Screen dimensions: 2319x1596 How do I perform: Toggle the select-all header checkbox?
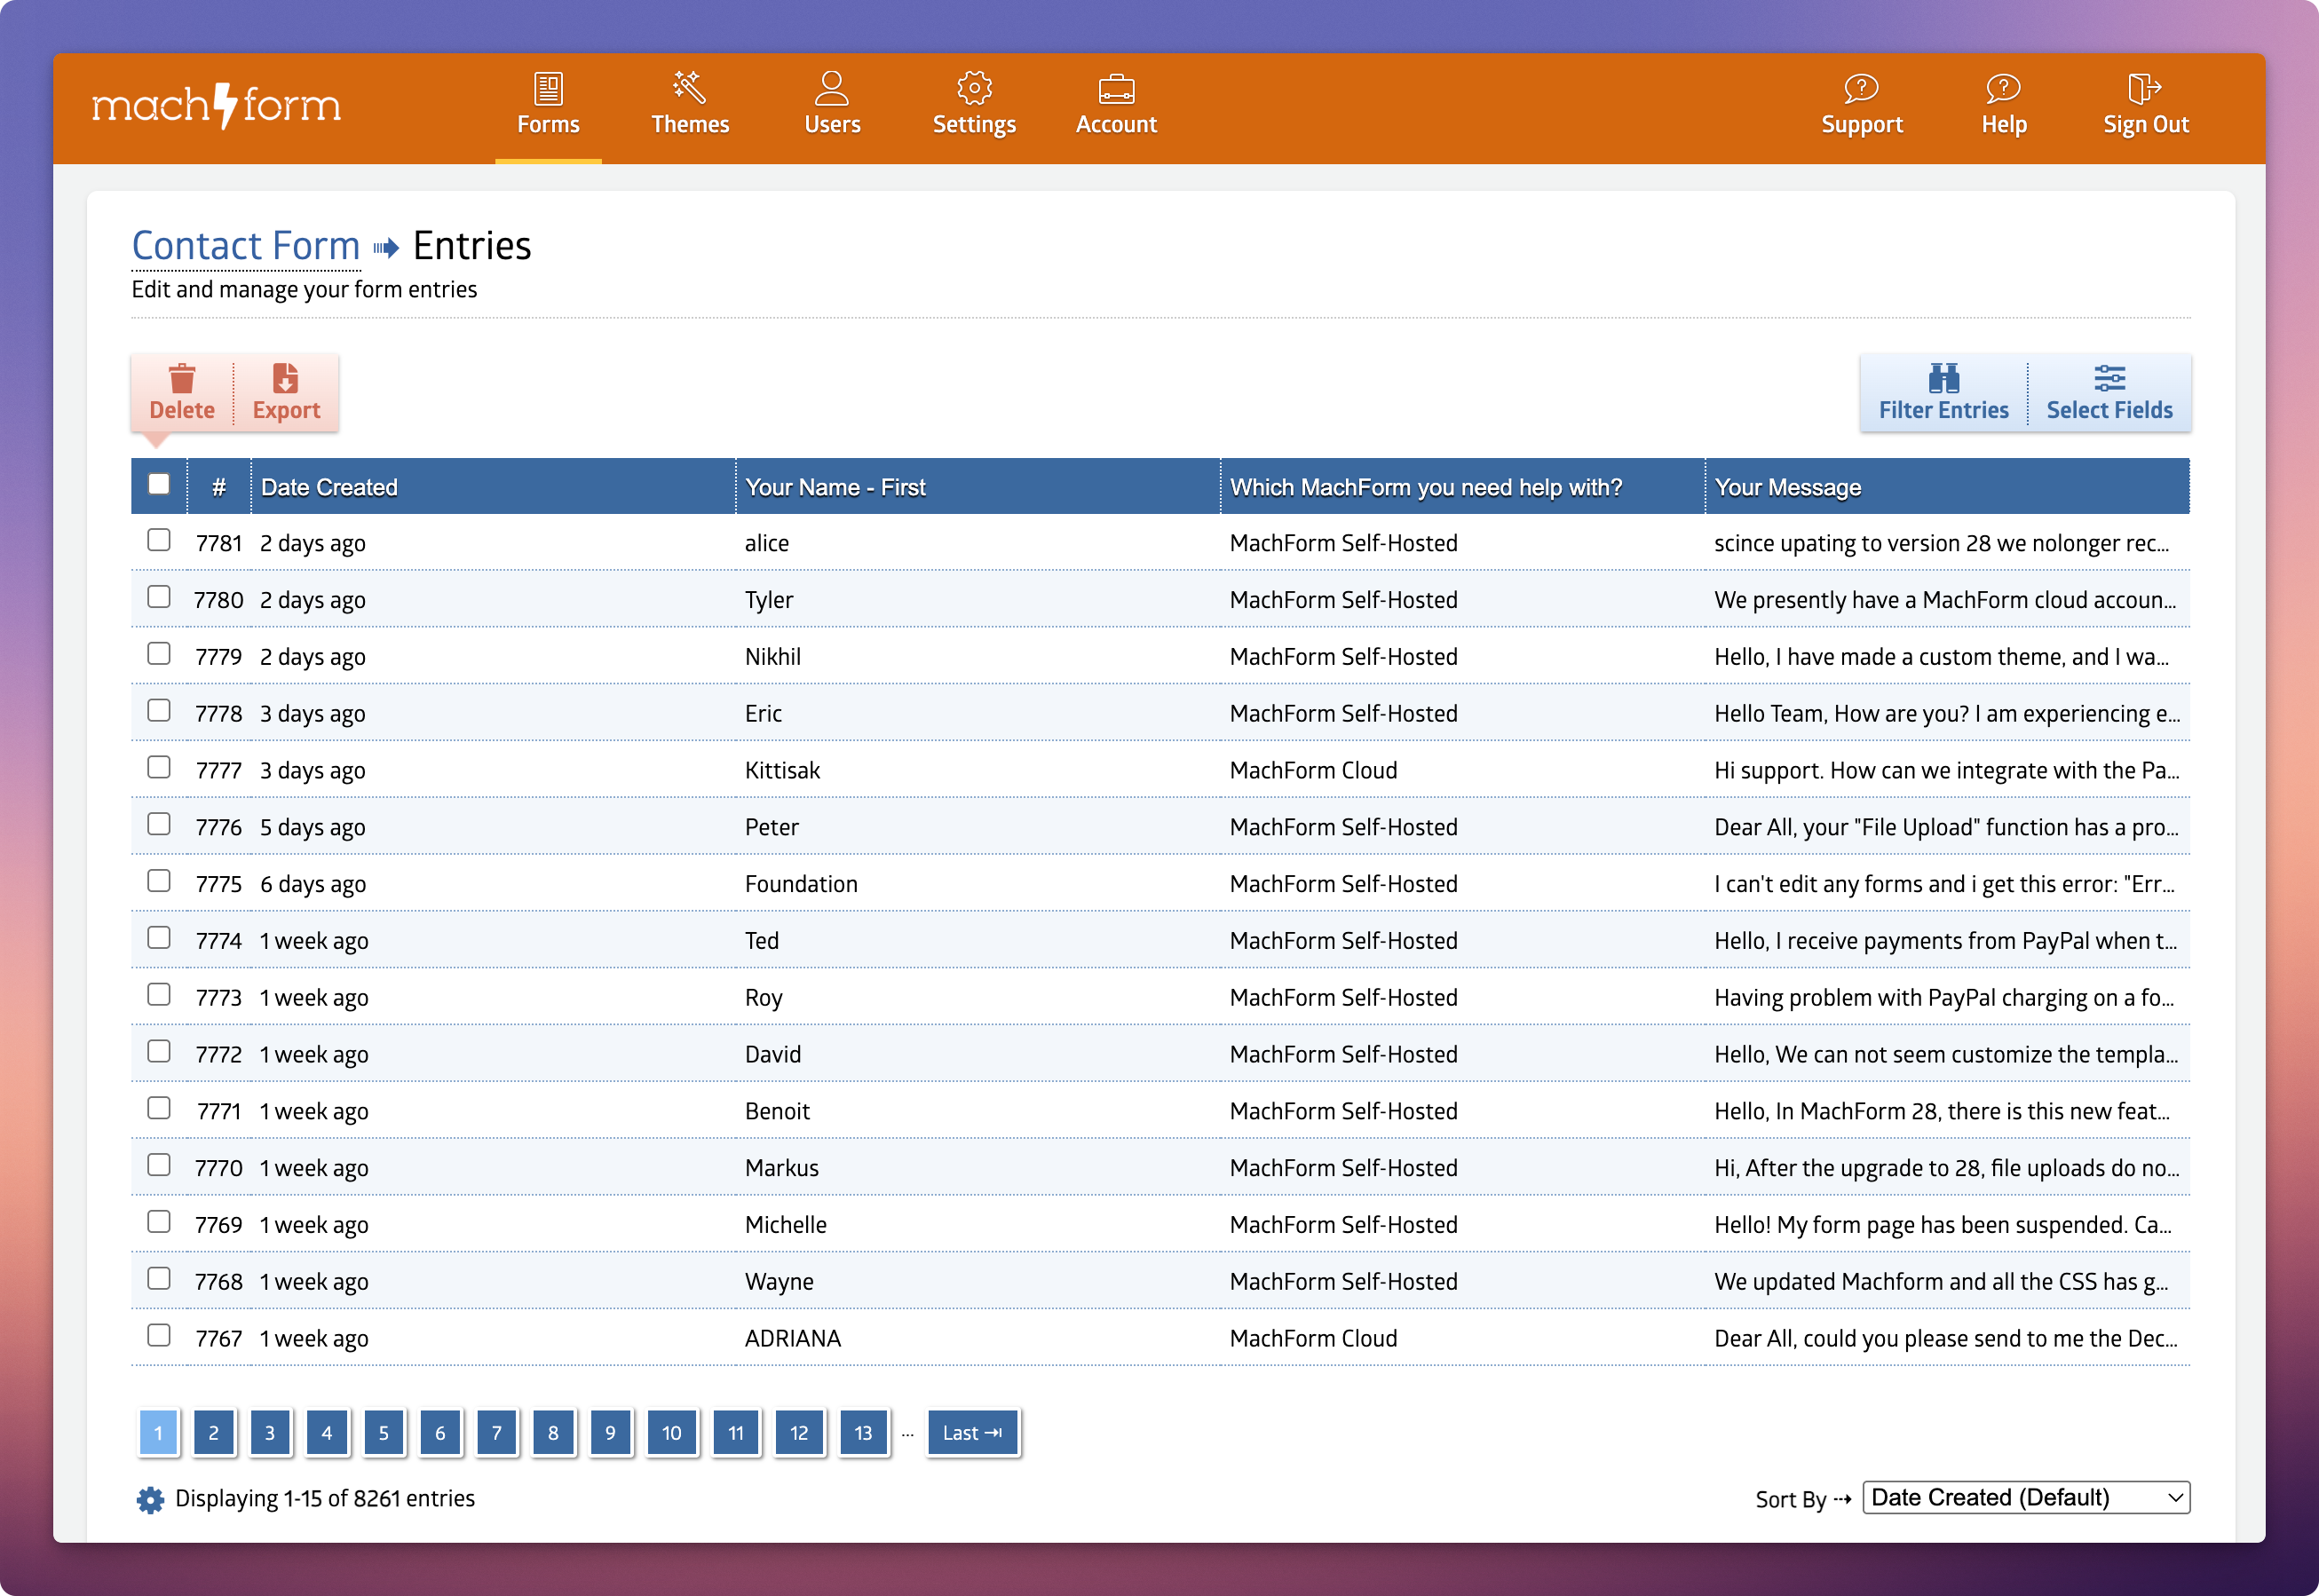(x=159, y=485)
